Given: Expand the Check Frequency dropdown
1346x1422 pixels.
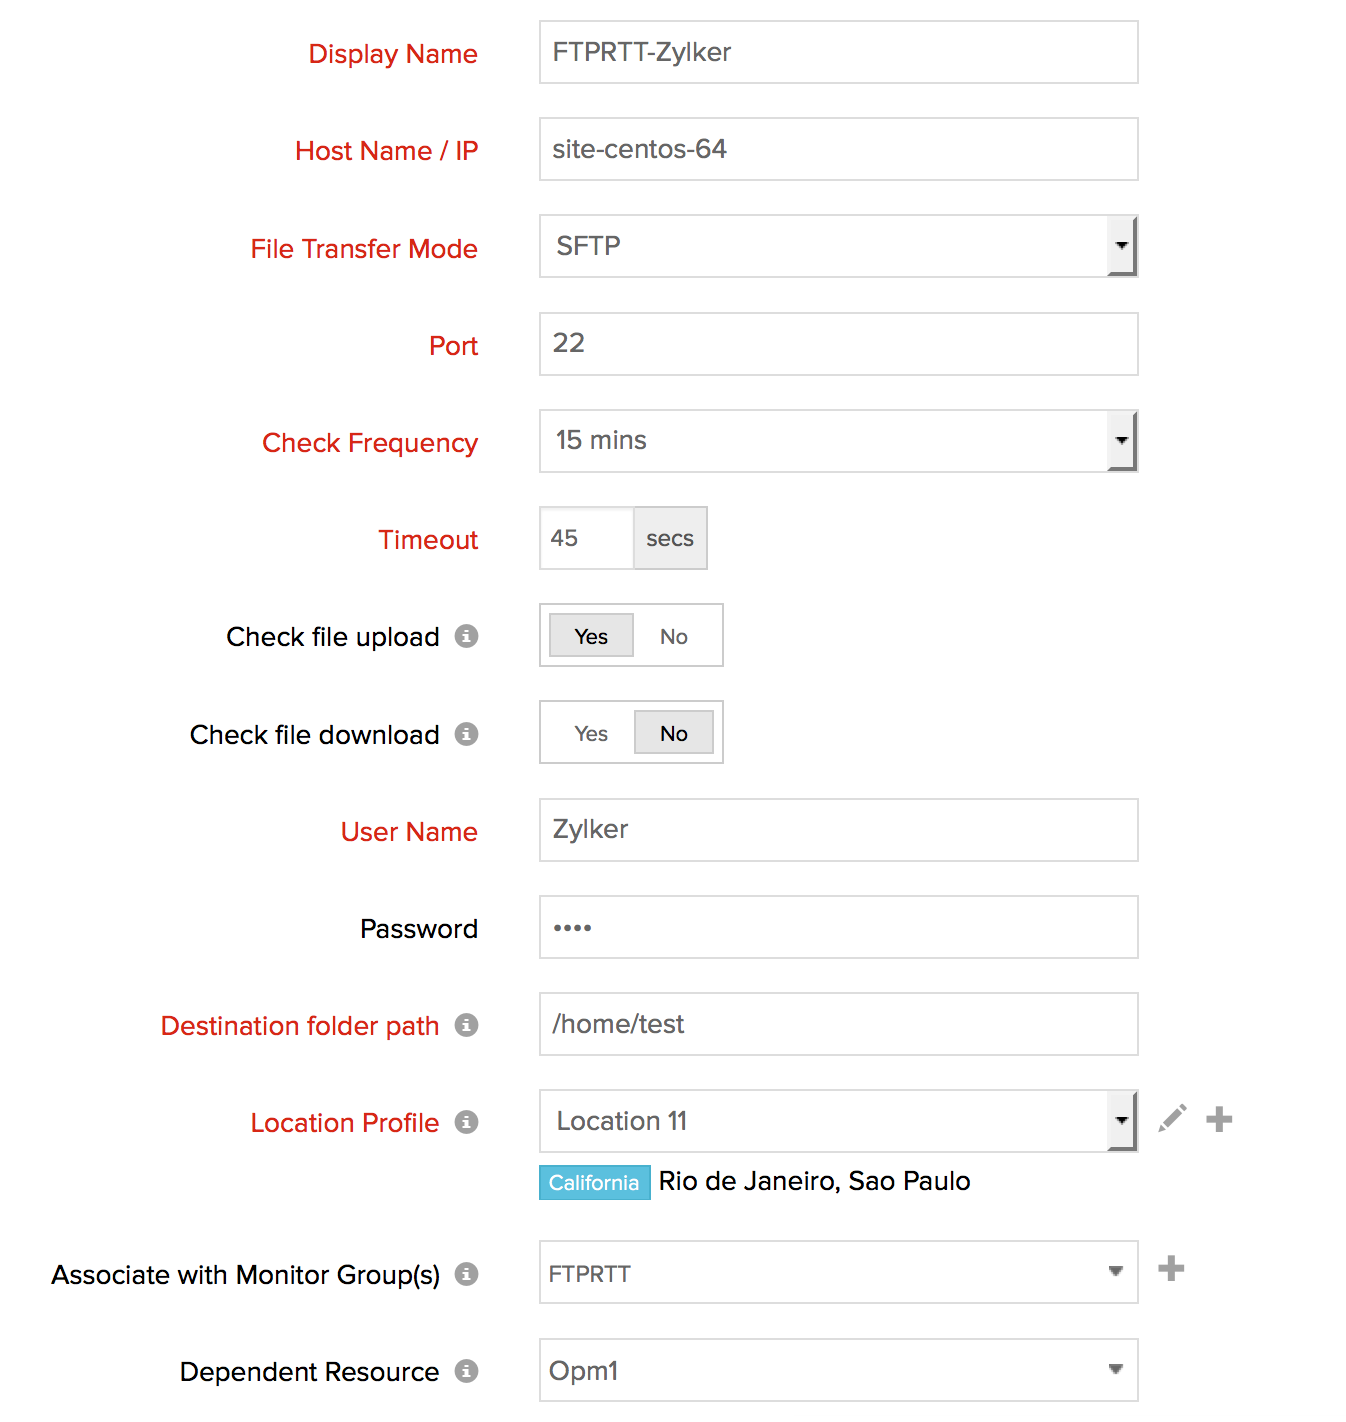Looking at the screenshot, I should click(x=838, y=441).
